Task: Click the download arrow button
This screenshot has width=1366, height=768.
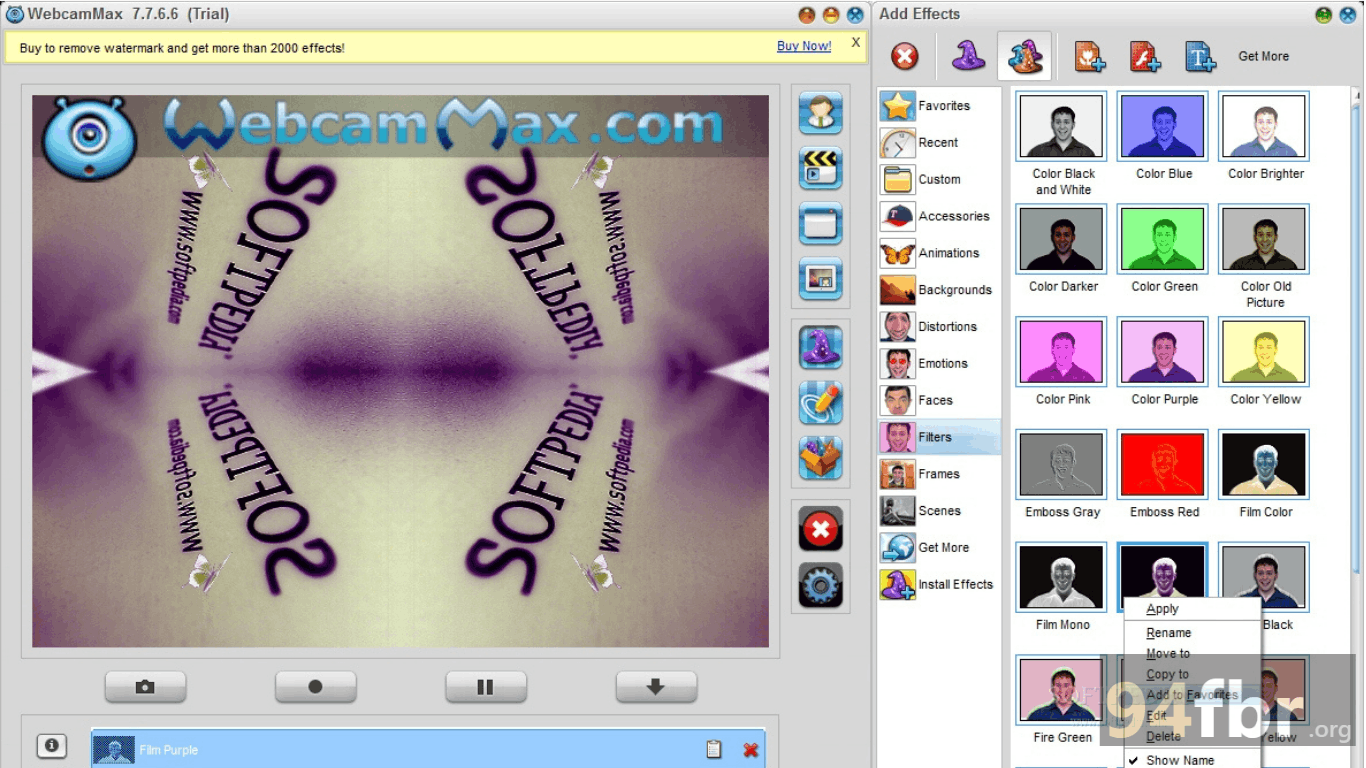Action: pyautogui.click(x=655, y=687)
